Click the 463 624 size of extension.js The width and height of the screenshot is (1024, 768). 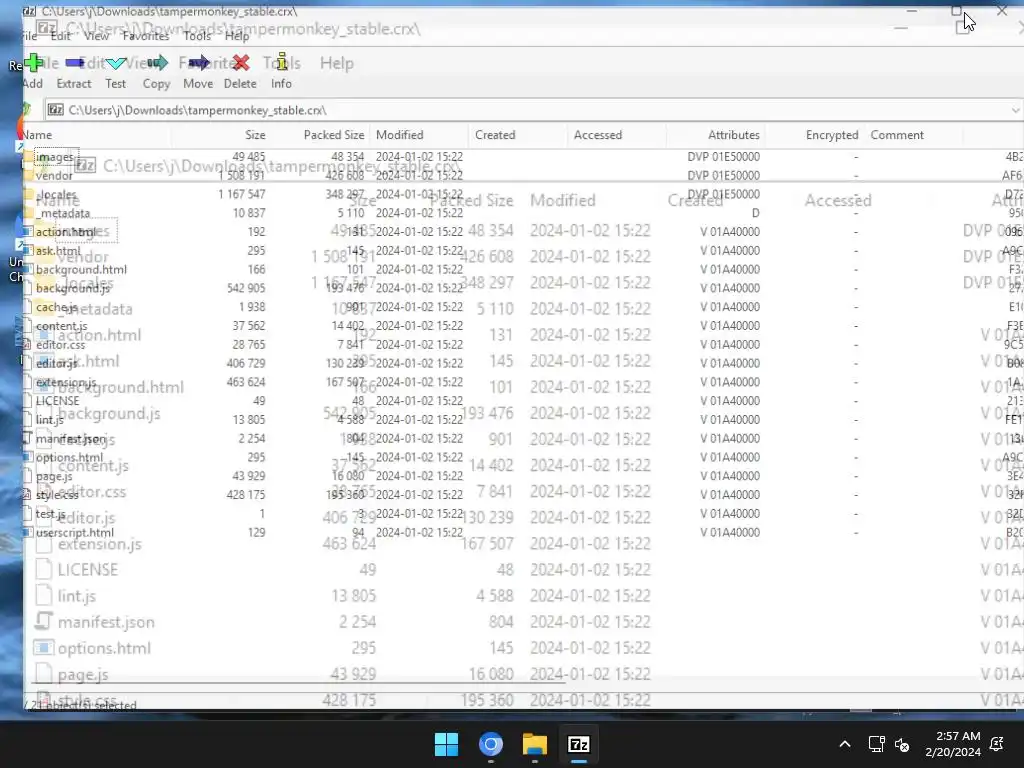point(246,383)
